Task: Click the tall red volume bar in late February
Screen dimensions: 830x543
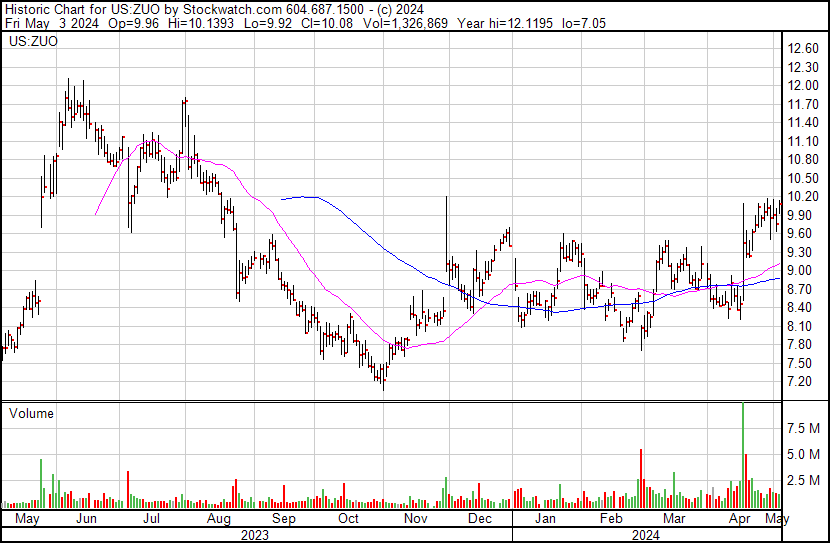Action: pos(641,478)
